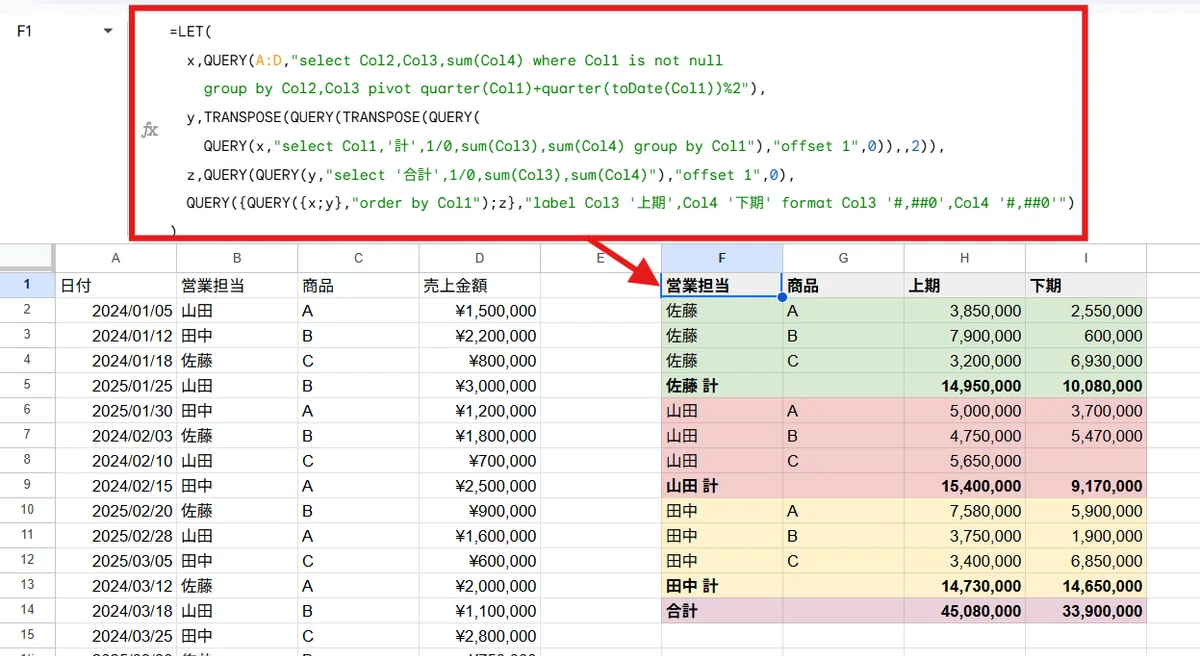Click the amount cell ¥2,500,000
Image resolution: width=1200 pixels, height=656 pixels.
(479, 485)
